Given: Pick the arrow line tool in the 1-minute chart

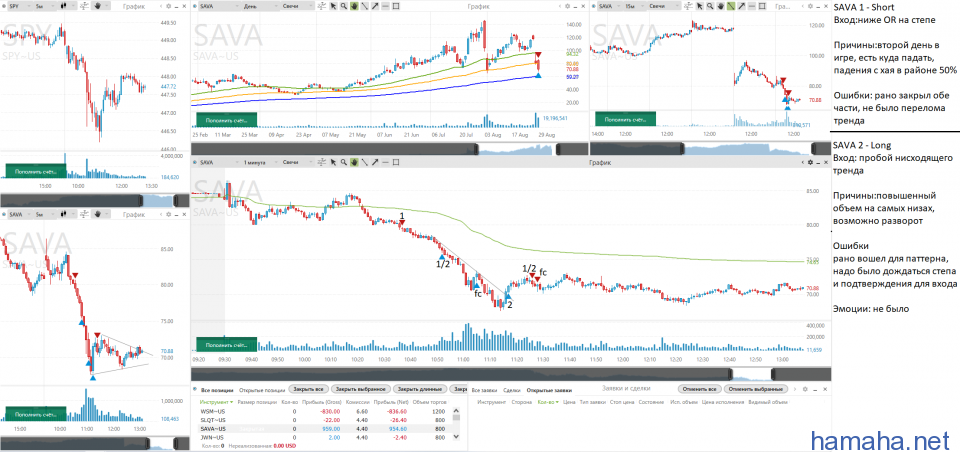Looking at the screenshot, I should click(375, 162).
